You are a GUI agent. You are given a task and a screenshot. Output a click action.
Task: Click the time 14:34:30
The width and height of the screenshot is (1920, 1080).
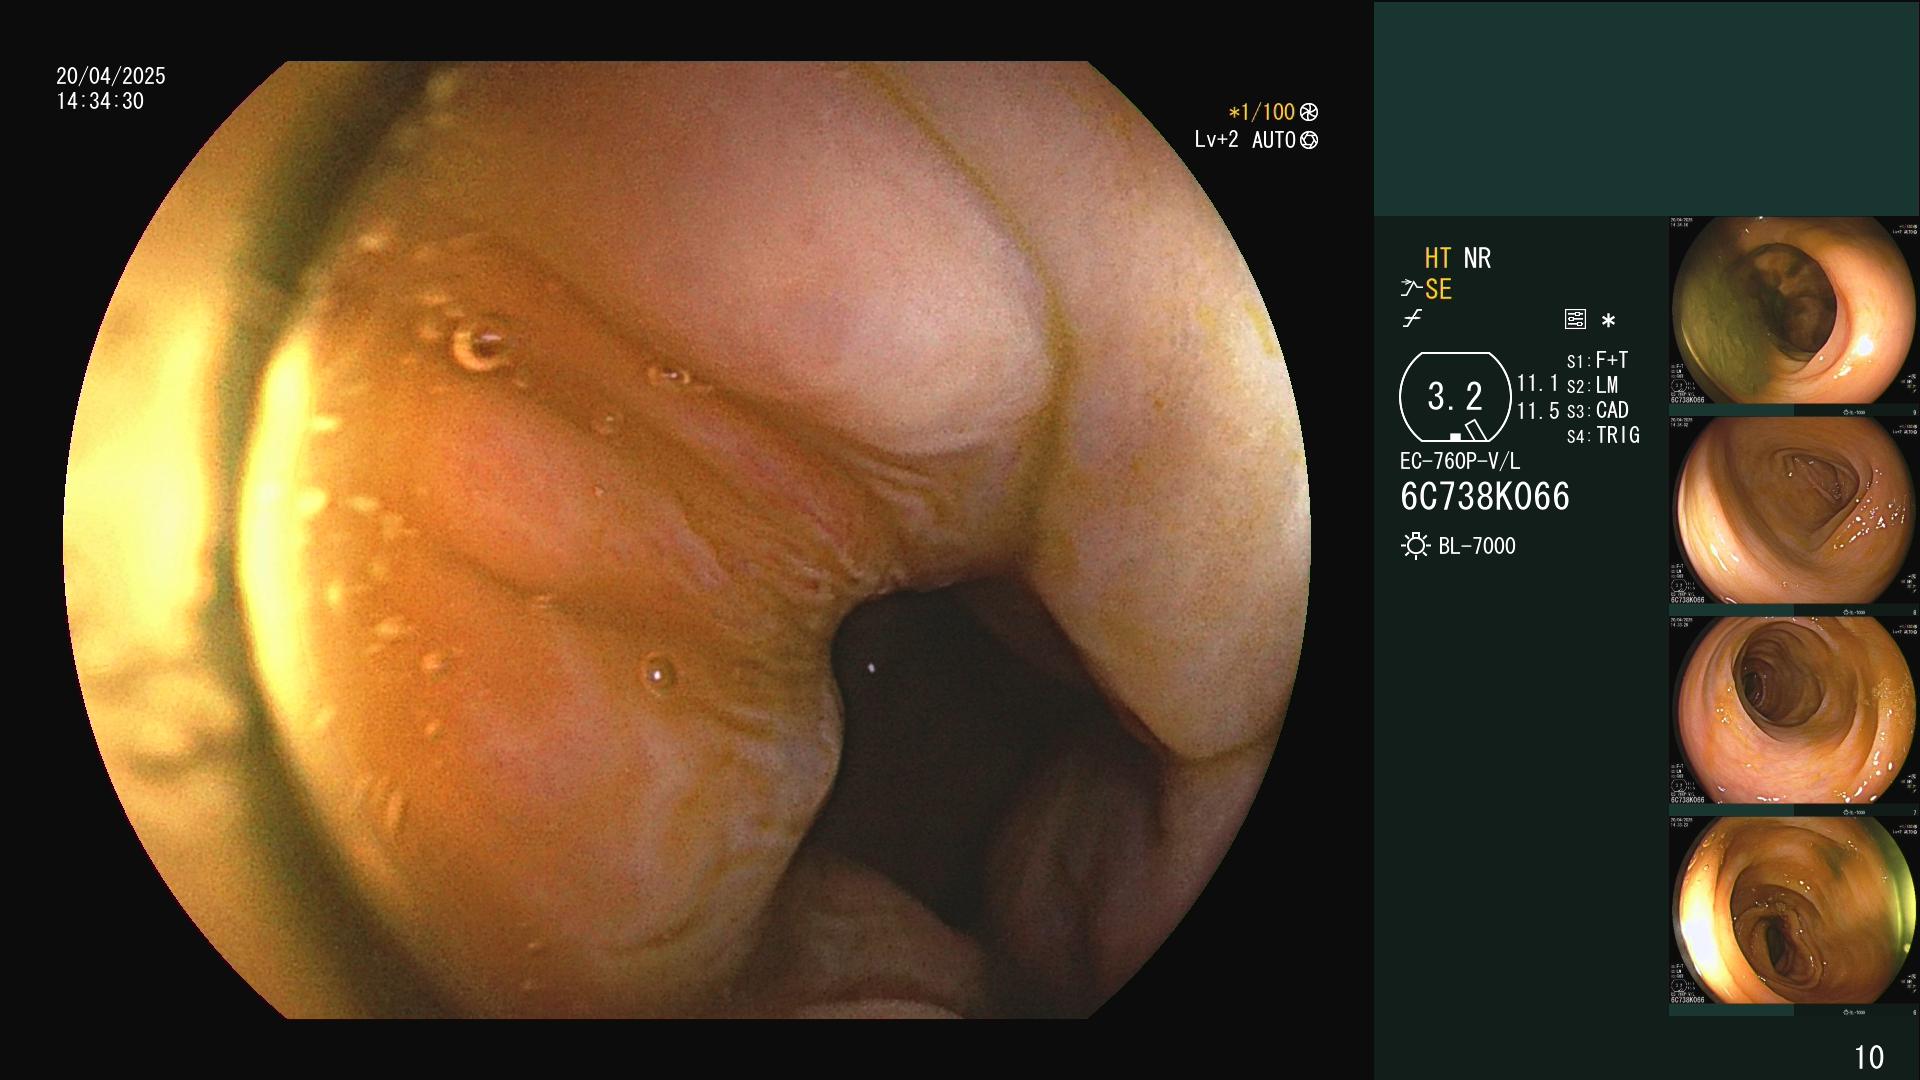coord(100,101)
